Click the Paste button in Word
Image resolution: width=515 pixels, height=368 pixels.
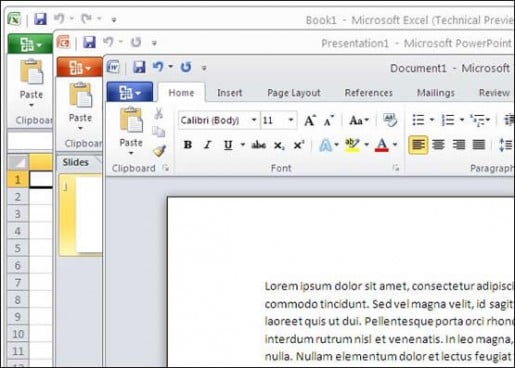click(131, 131)
